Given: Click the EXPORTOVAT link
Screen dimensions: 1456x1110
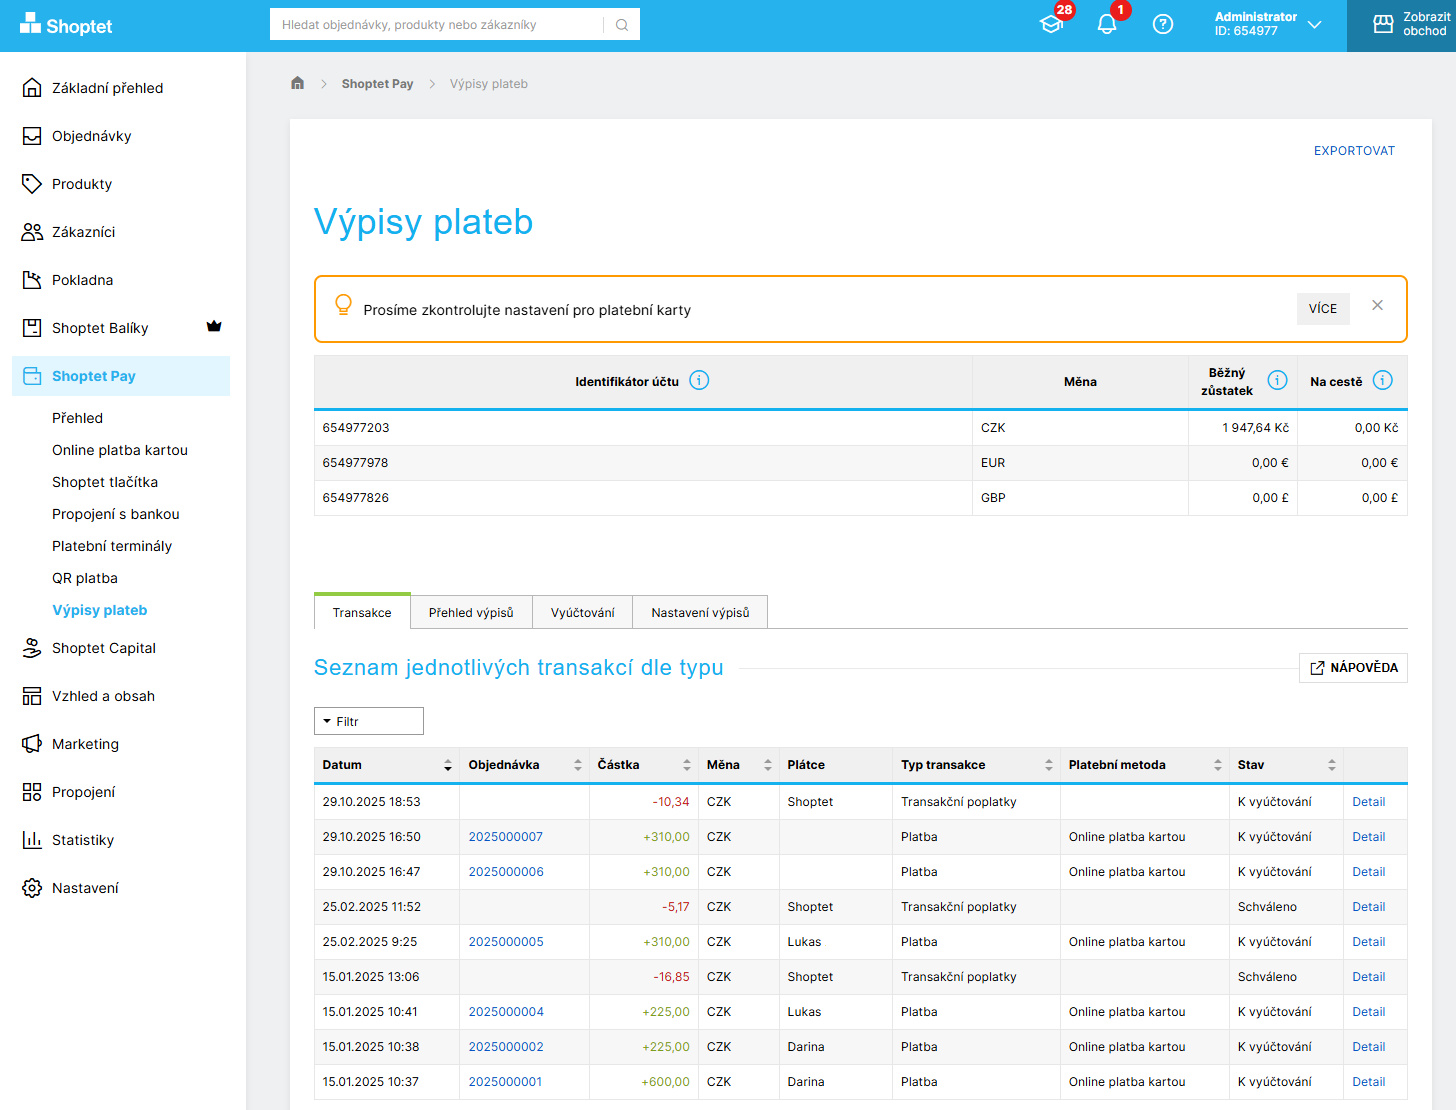Looking at the screenshot, I should click(1354, 151).
